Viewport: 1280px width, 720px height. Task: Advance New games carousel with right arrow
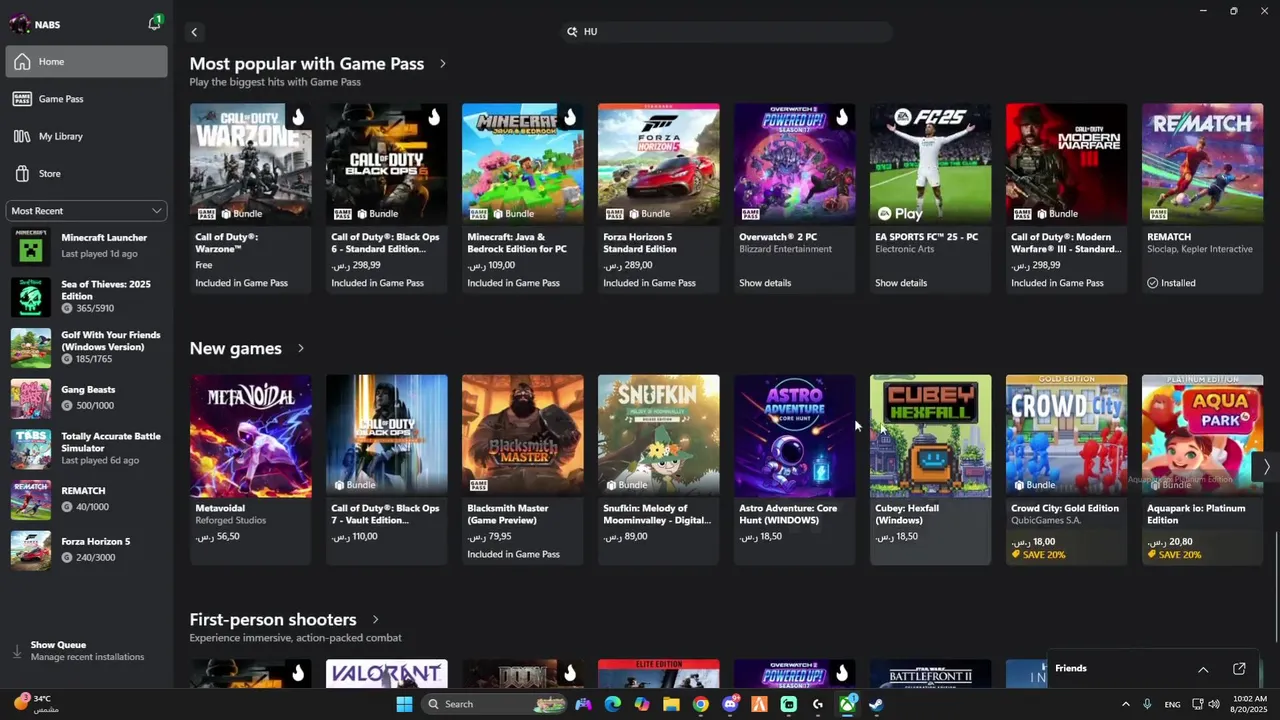pos(1266,467)
